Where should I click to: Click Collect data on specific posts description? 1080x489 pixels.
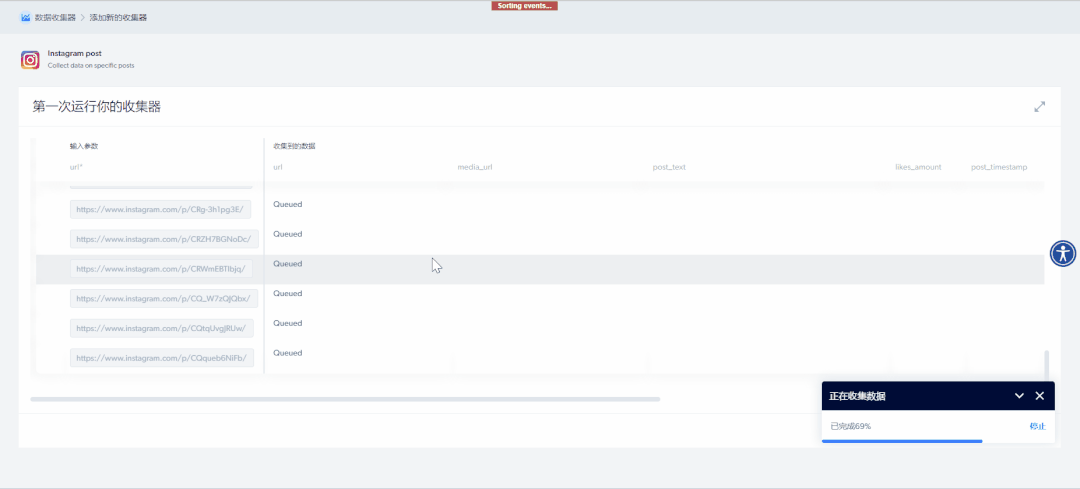pos(91,66)
